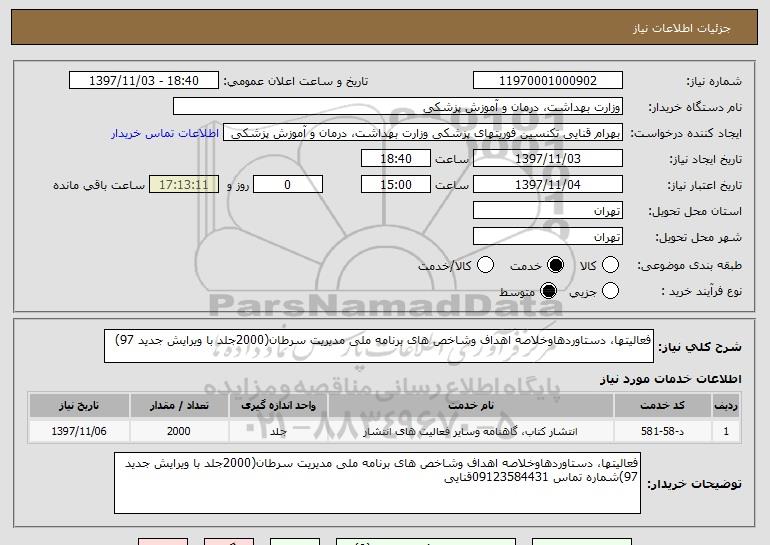Click the validity time field 15:00
Screen dimensions: 770x545
[x=396, y=185]
